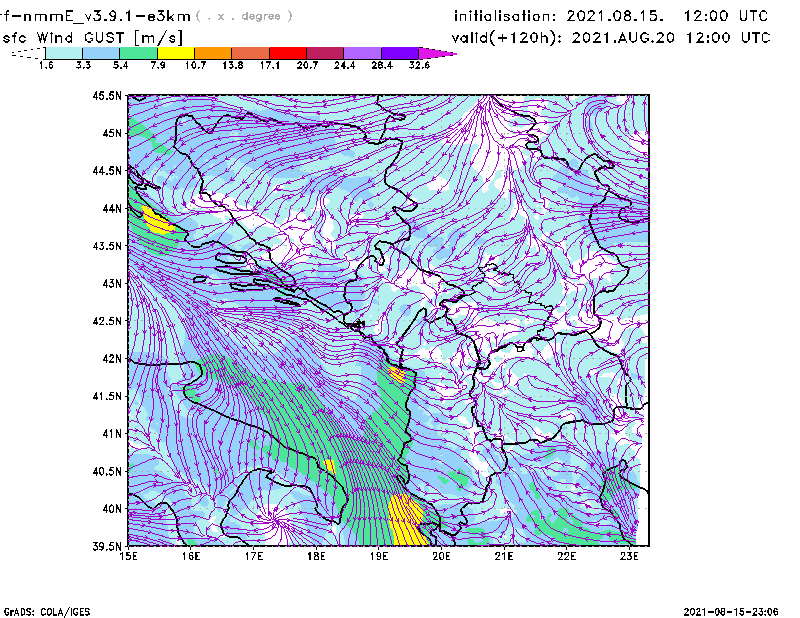Click the 'sfc Wind GUST [m/s]' title
This screenshot has height=618, width=800.
[x=92, y=38]
